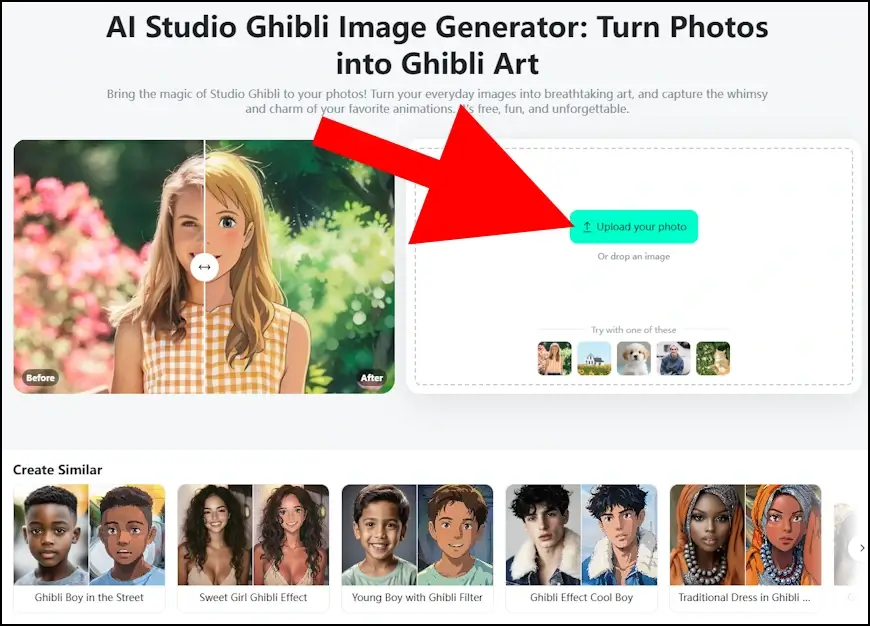Screen dimensions: 870x626
Task: Click the AI Studio Ghibli Image Generator heading
Action: 437,45
